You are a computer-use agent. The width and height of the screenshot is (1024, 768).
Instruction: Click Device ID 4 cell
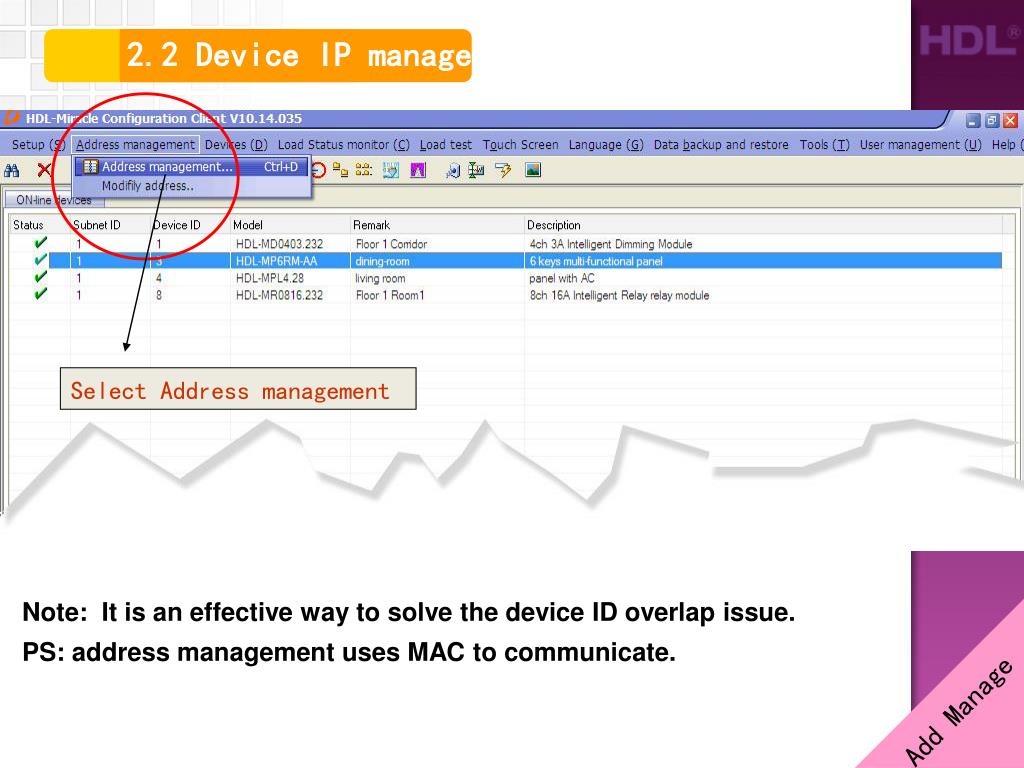tap(159, 278)
